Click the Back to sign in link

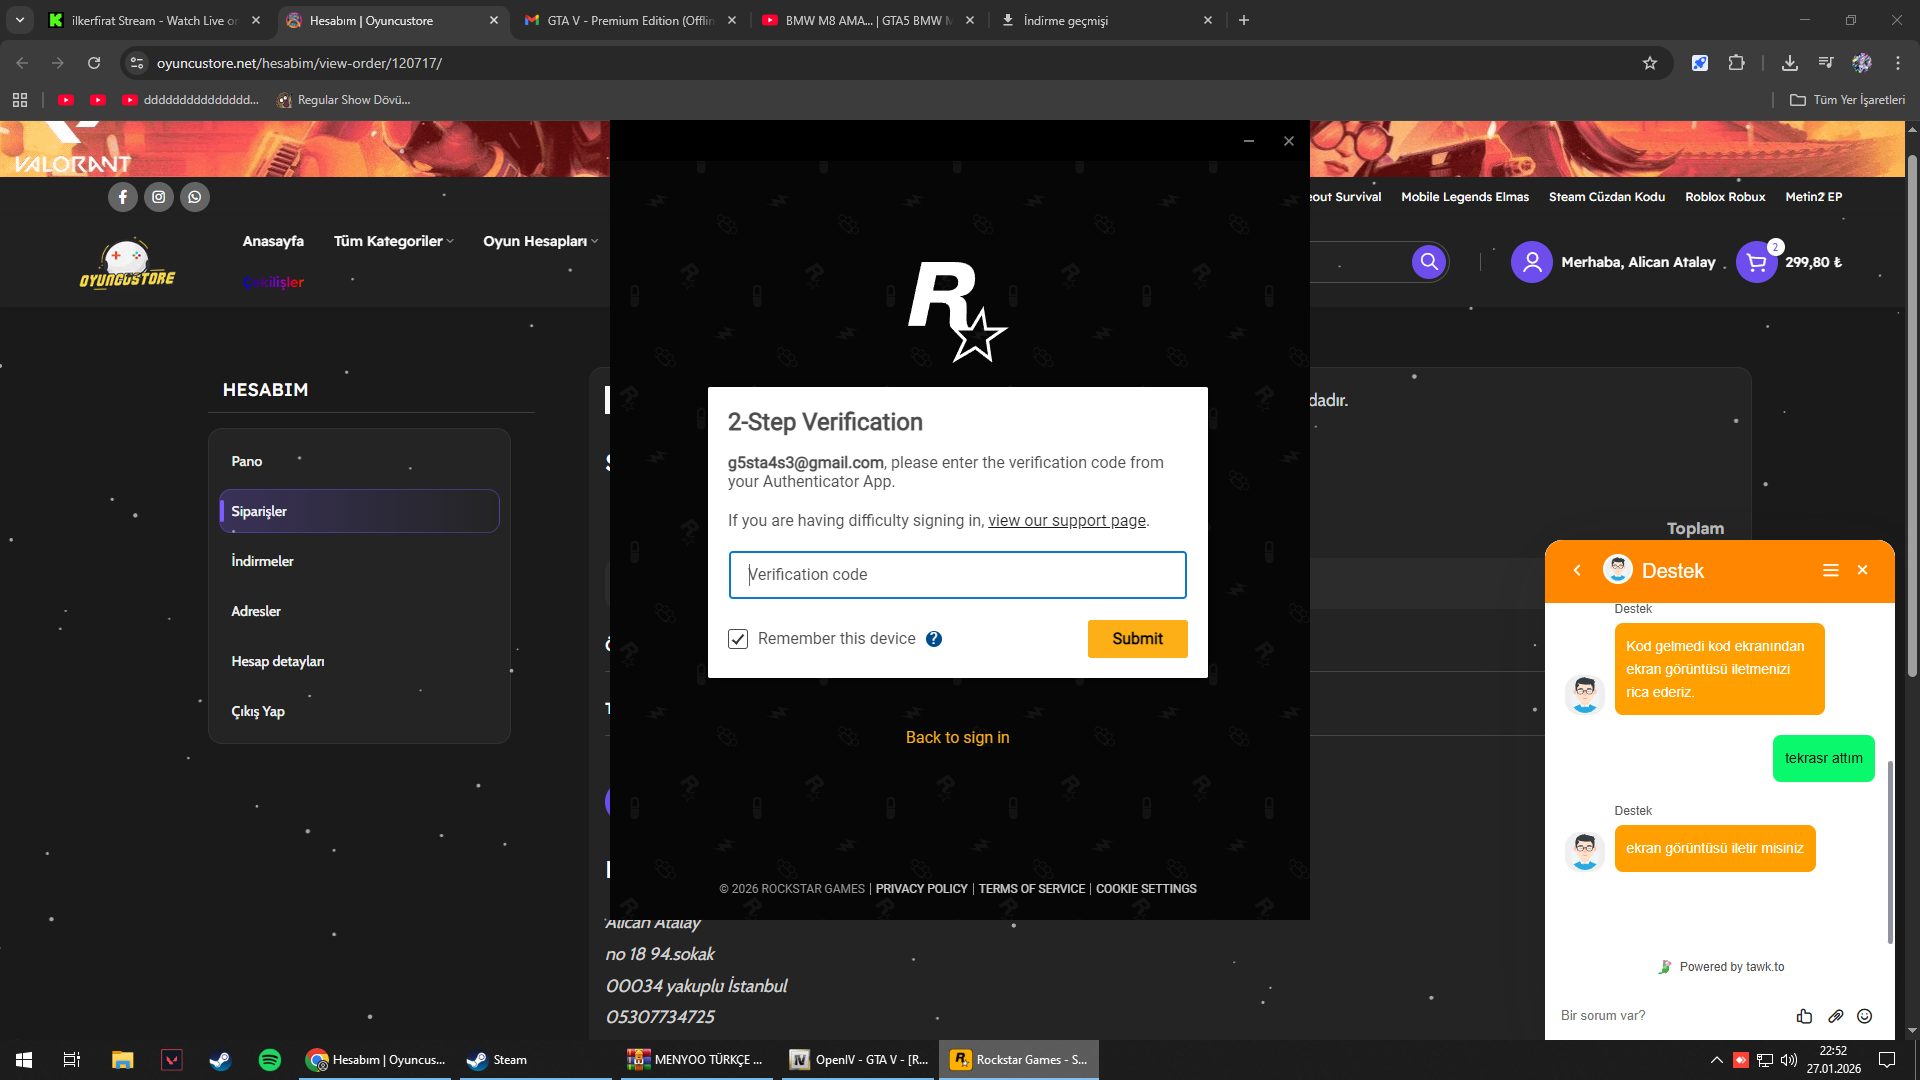(x=958, y=738)
